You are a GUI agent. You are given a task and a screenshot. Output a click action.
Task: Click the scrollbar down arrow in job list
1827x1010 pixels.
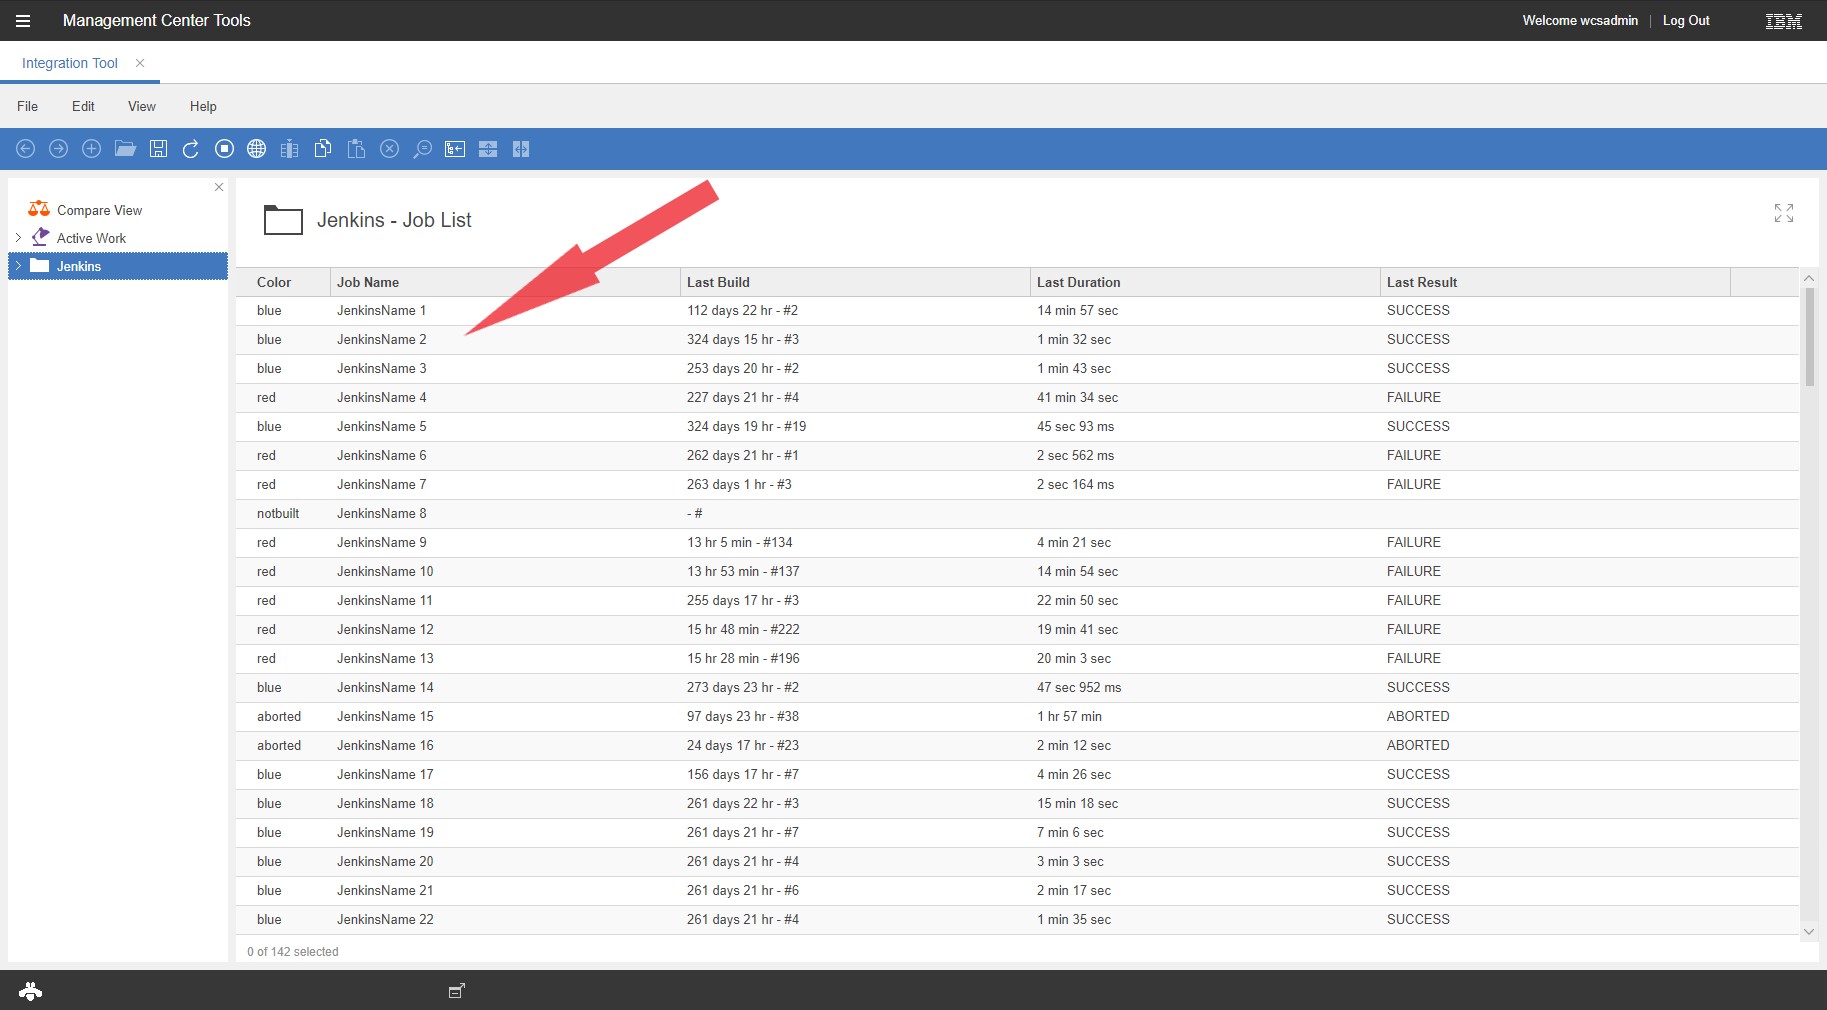[x=1809, y=931]
